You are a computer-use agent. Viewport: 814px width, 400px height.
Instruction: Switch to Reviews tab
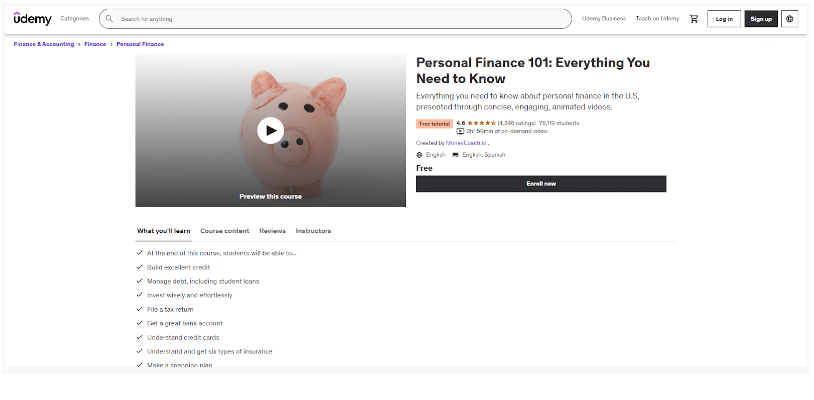[273, 231]
